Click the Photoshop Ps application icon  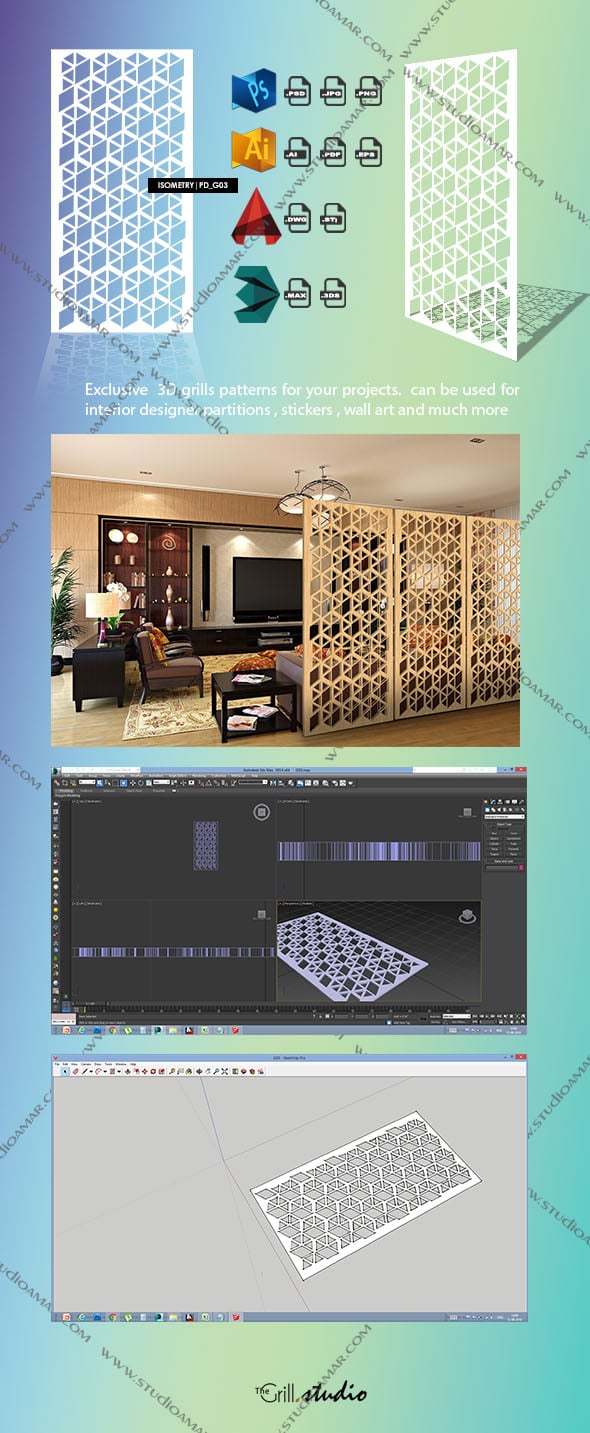coord(253,90)
